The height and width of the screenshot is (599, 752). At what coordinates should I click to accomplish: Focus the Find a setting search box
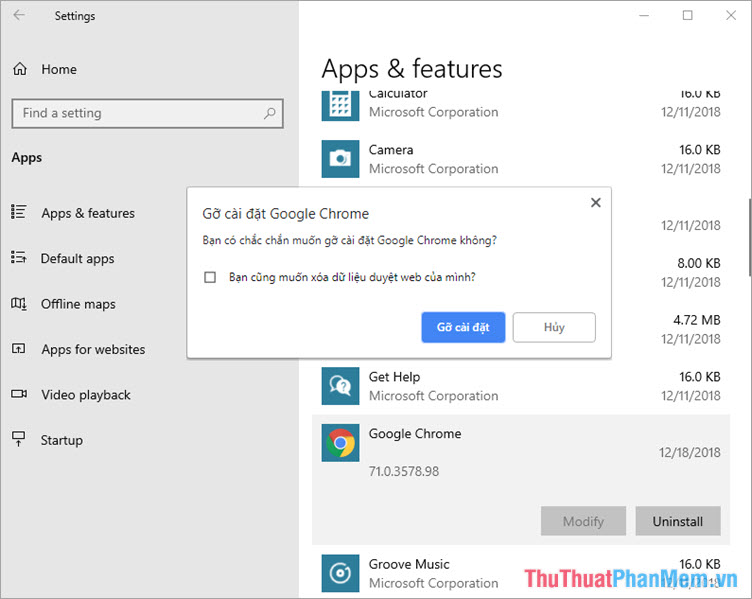pos(147,113)
